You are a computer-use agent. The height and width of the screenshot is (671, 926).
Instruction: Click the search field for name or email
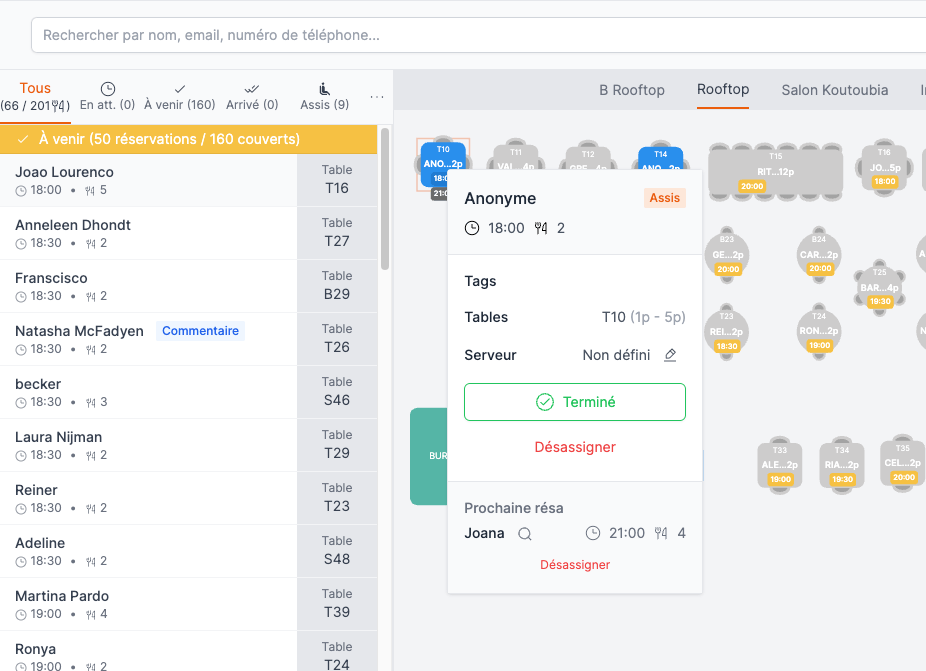click(480, 35)
